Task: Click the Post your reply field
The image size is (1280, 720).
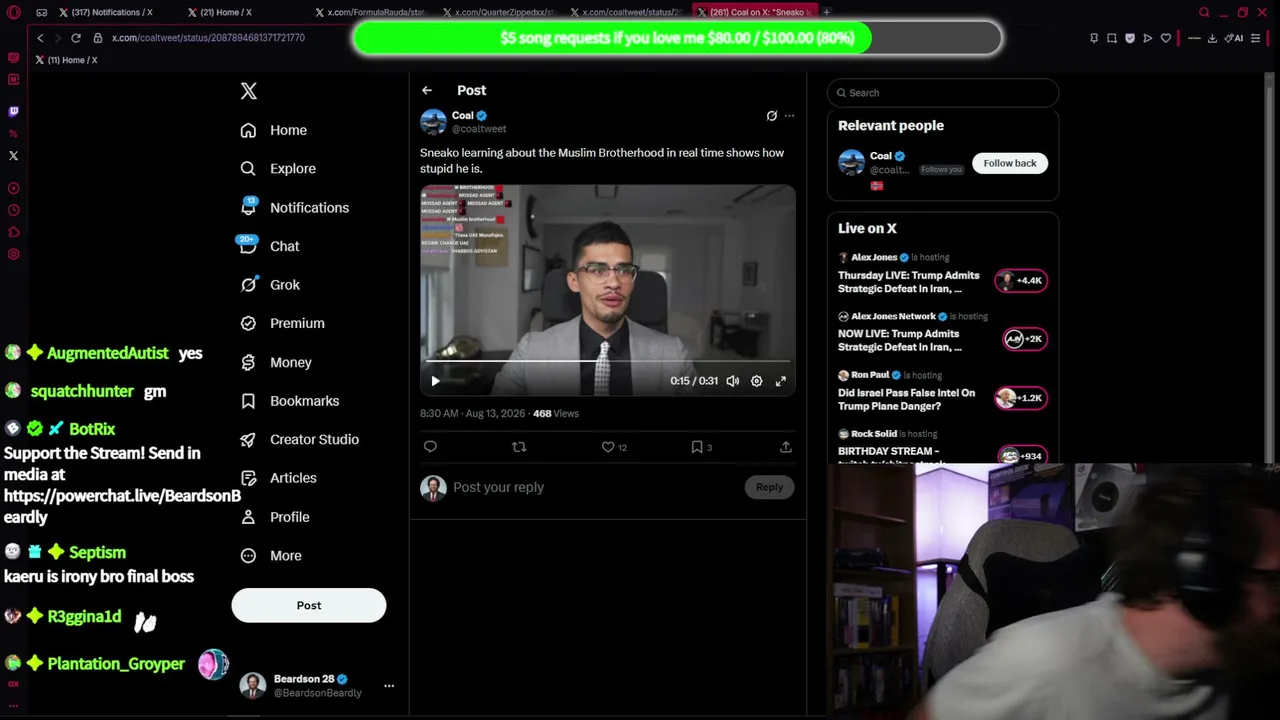Action: point(595,487)
